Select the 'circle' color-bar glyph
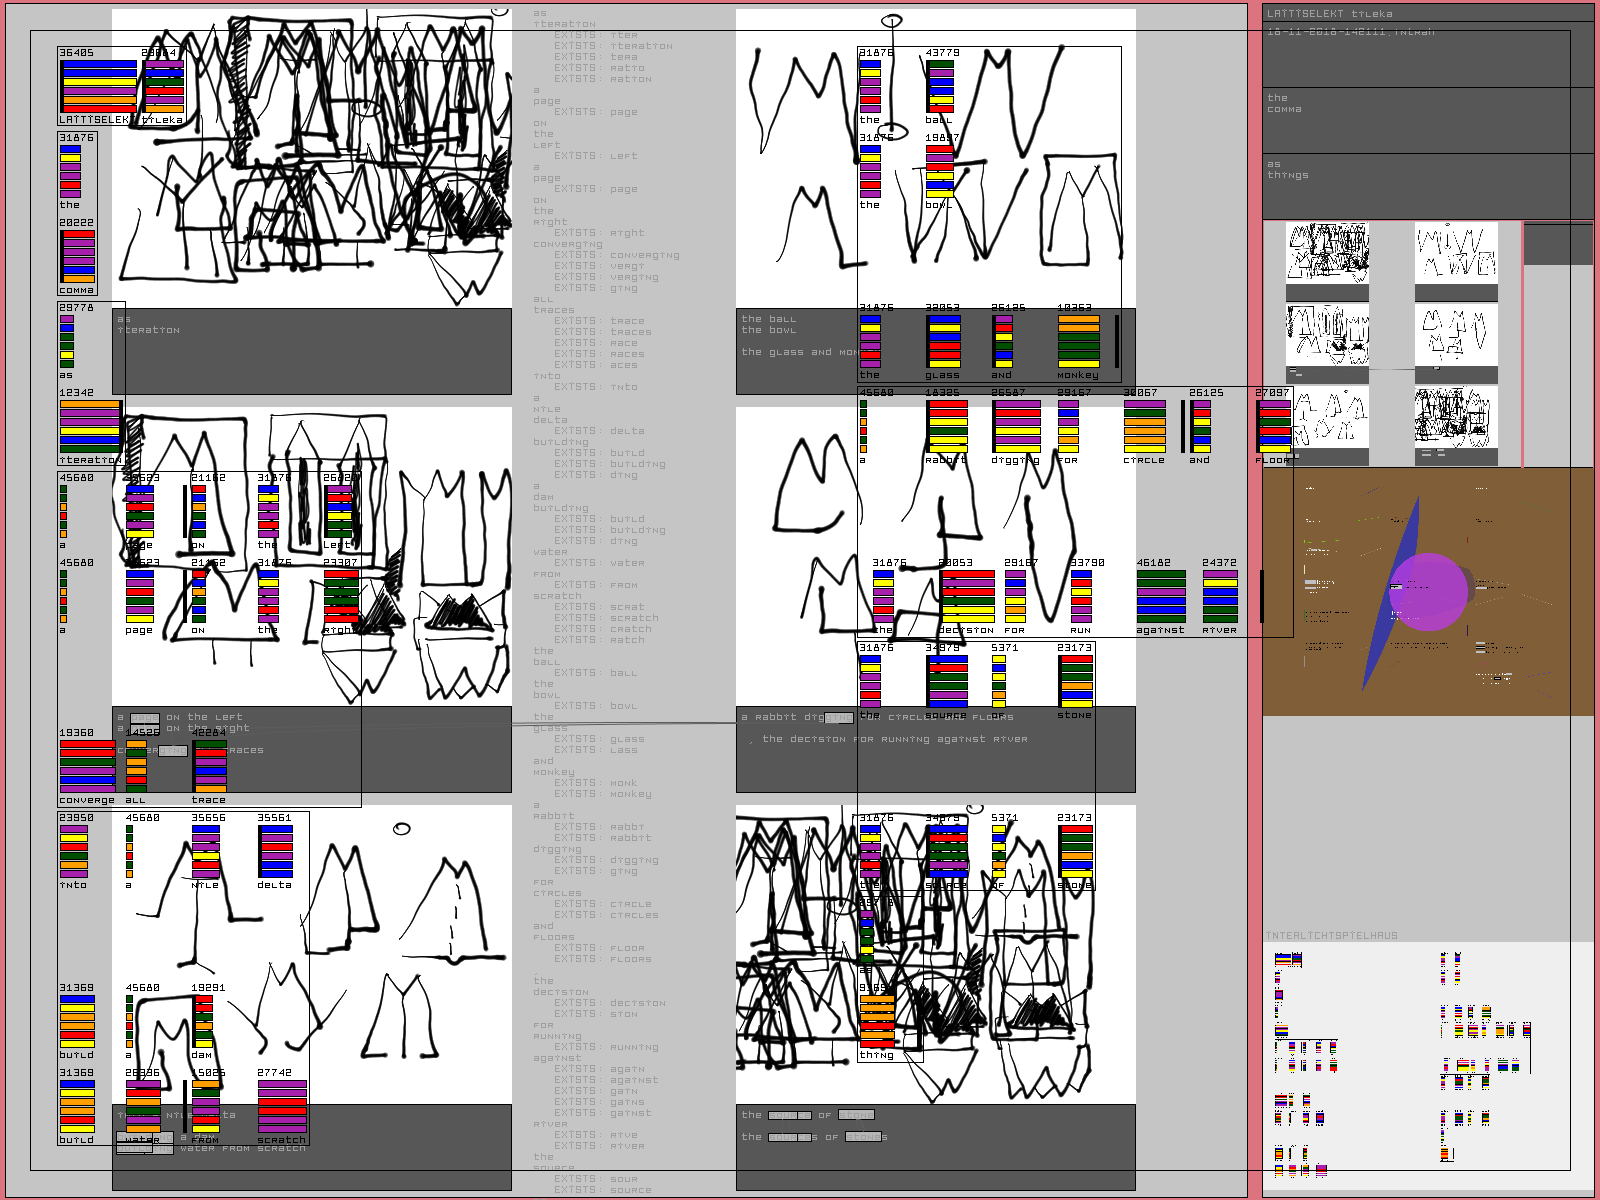Image resolution: width=1600 pixels, height=1200 pixels. (1144, 427)
